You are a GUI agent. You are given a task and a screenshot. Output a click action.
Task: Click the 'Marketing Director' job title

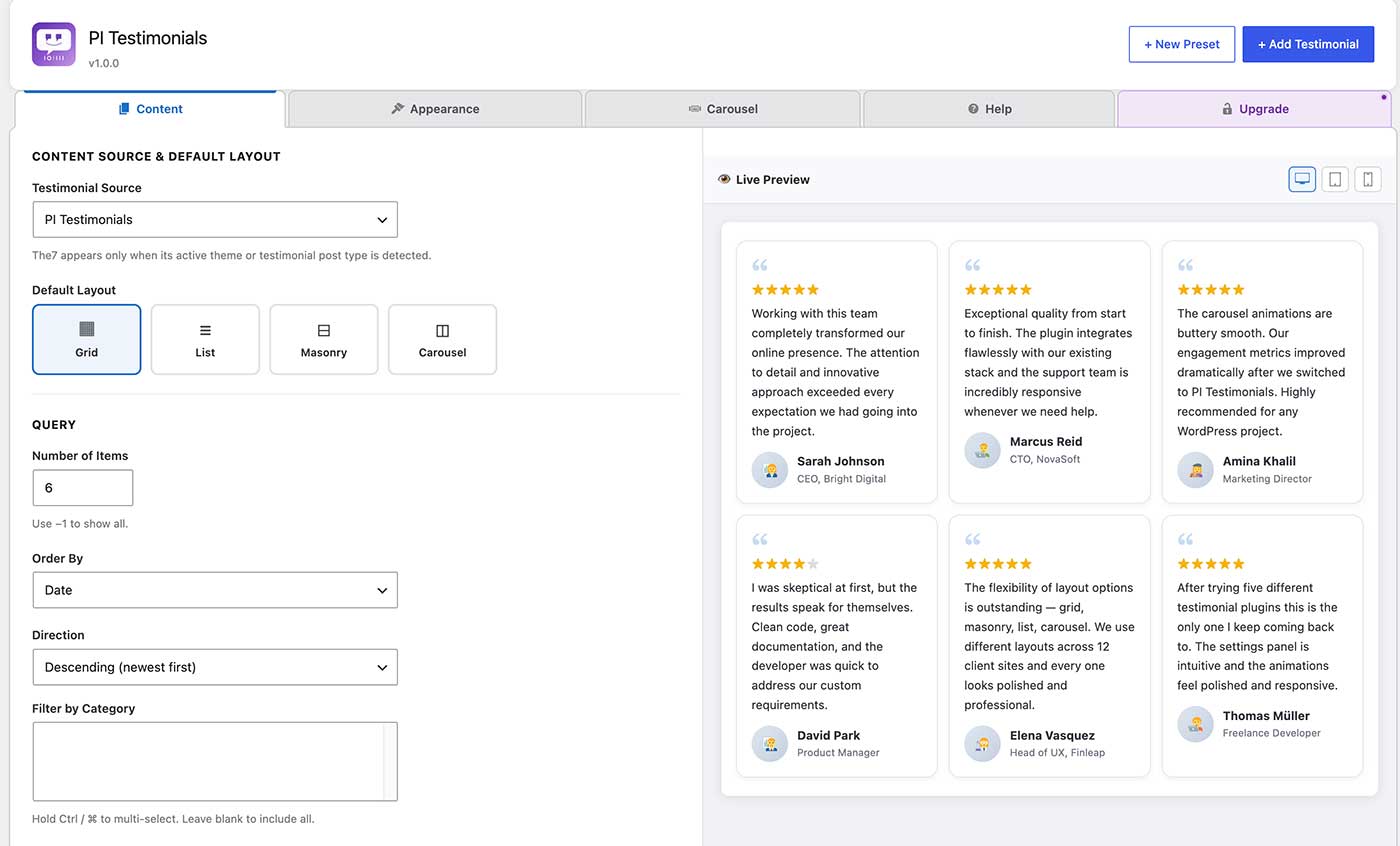coord(1267,479)
